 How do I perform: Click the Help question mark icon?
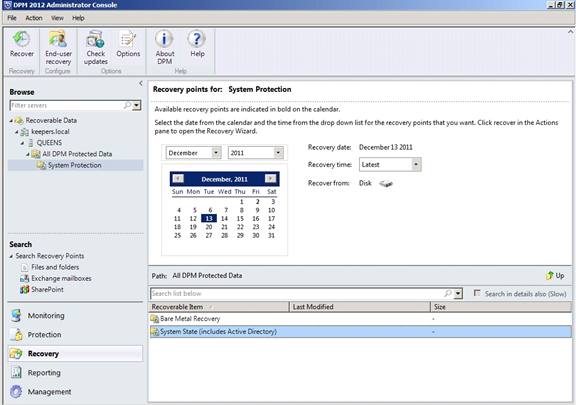(197, 39)
